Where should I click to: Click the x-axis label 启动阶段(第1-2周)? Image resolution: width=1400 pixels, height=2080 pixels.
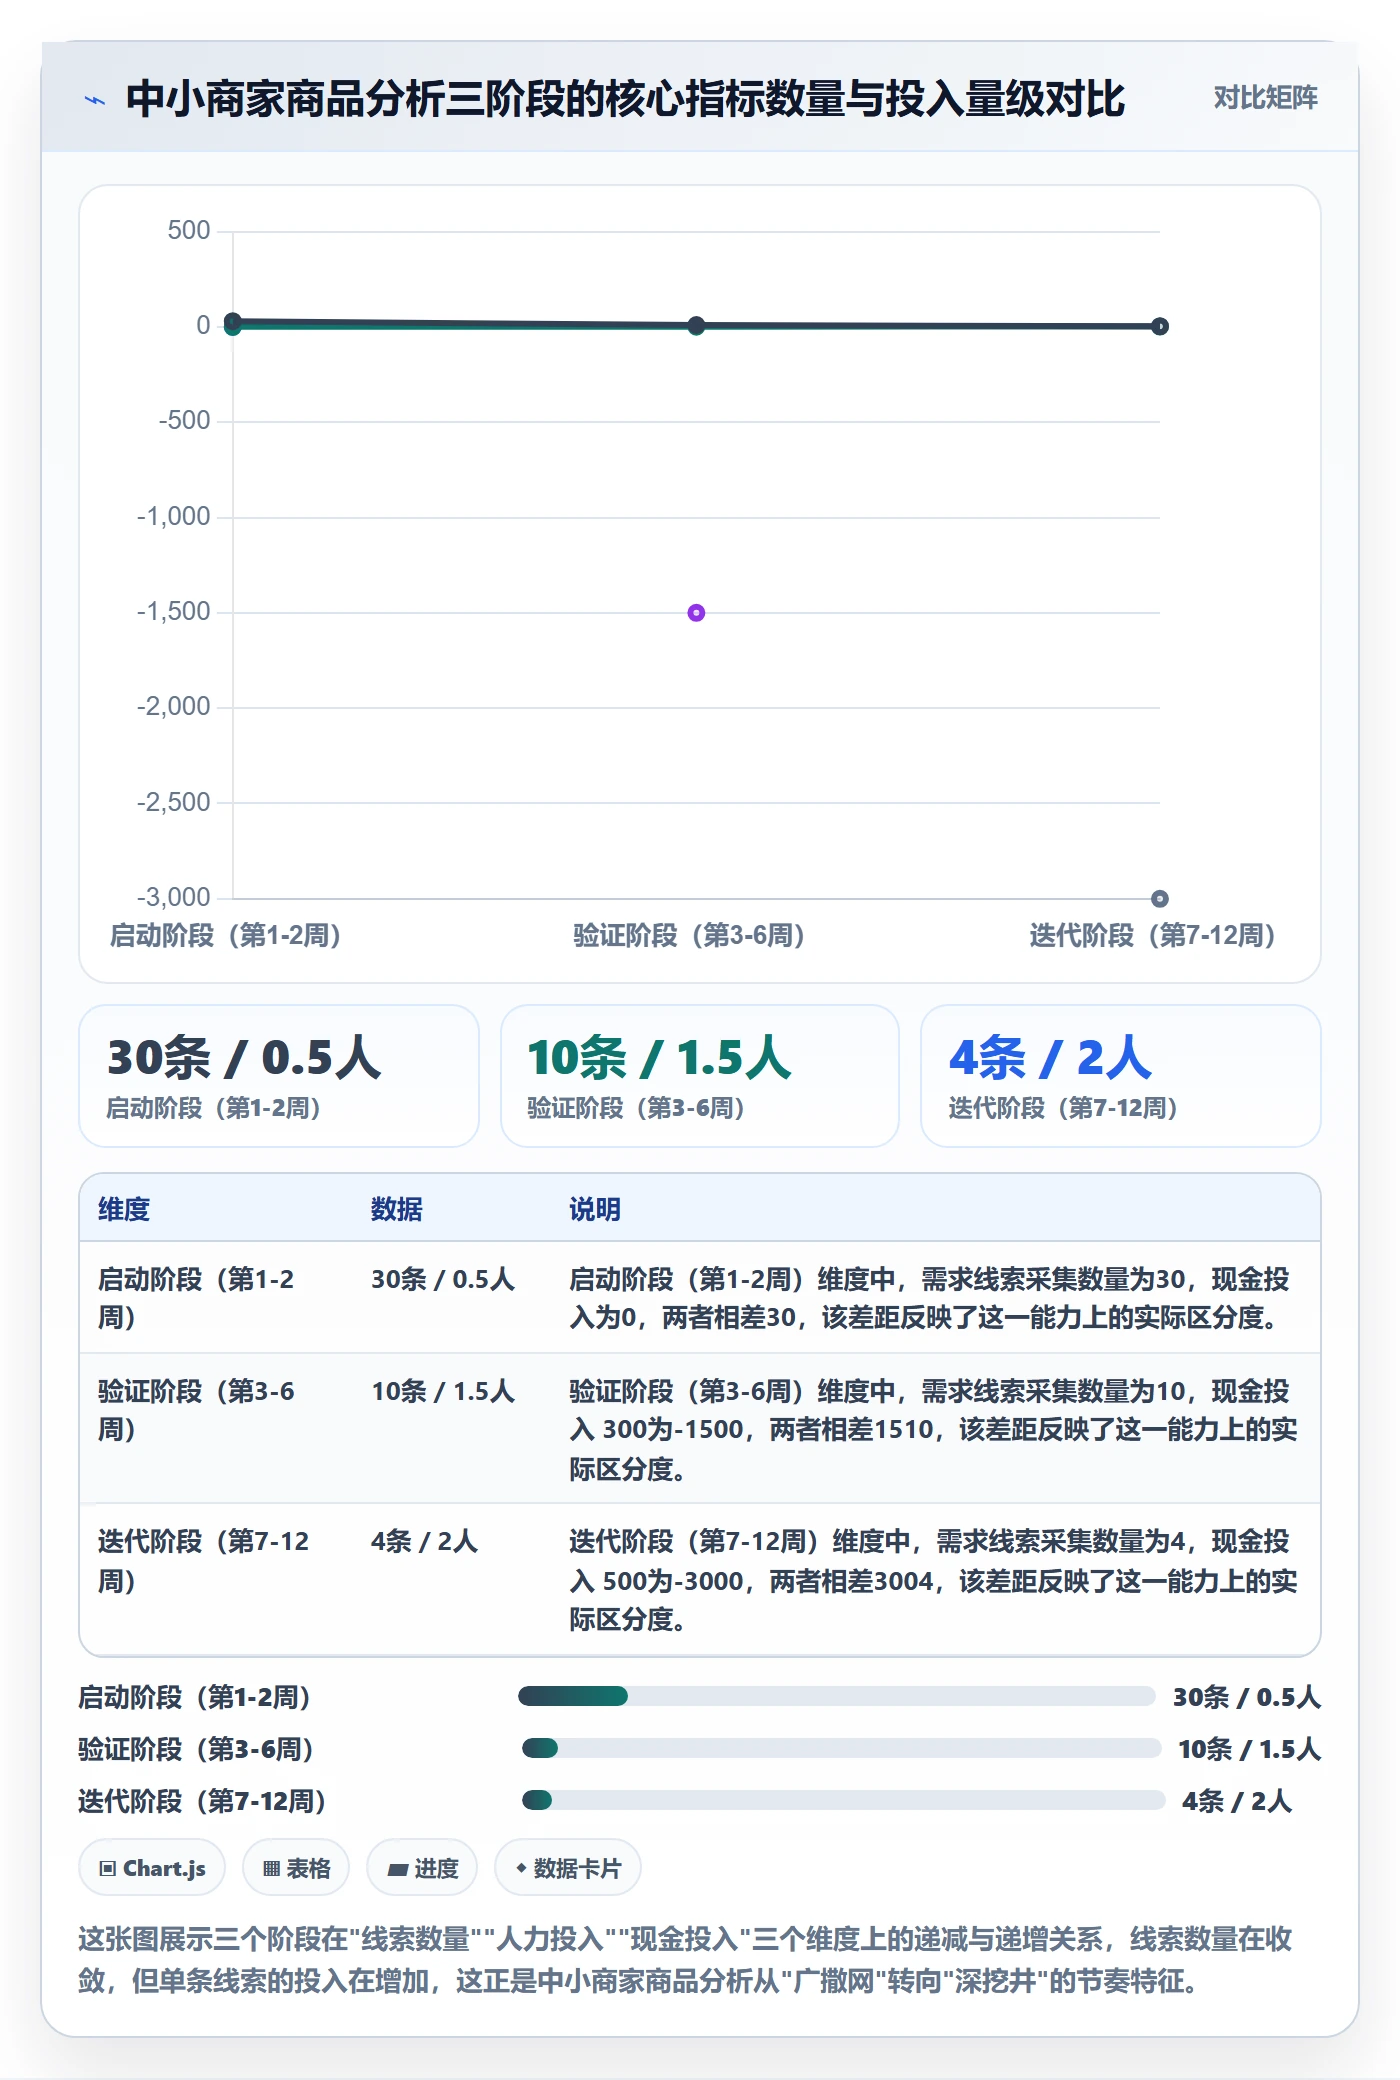pos(226,935)
